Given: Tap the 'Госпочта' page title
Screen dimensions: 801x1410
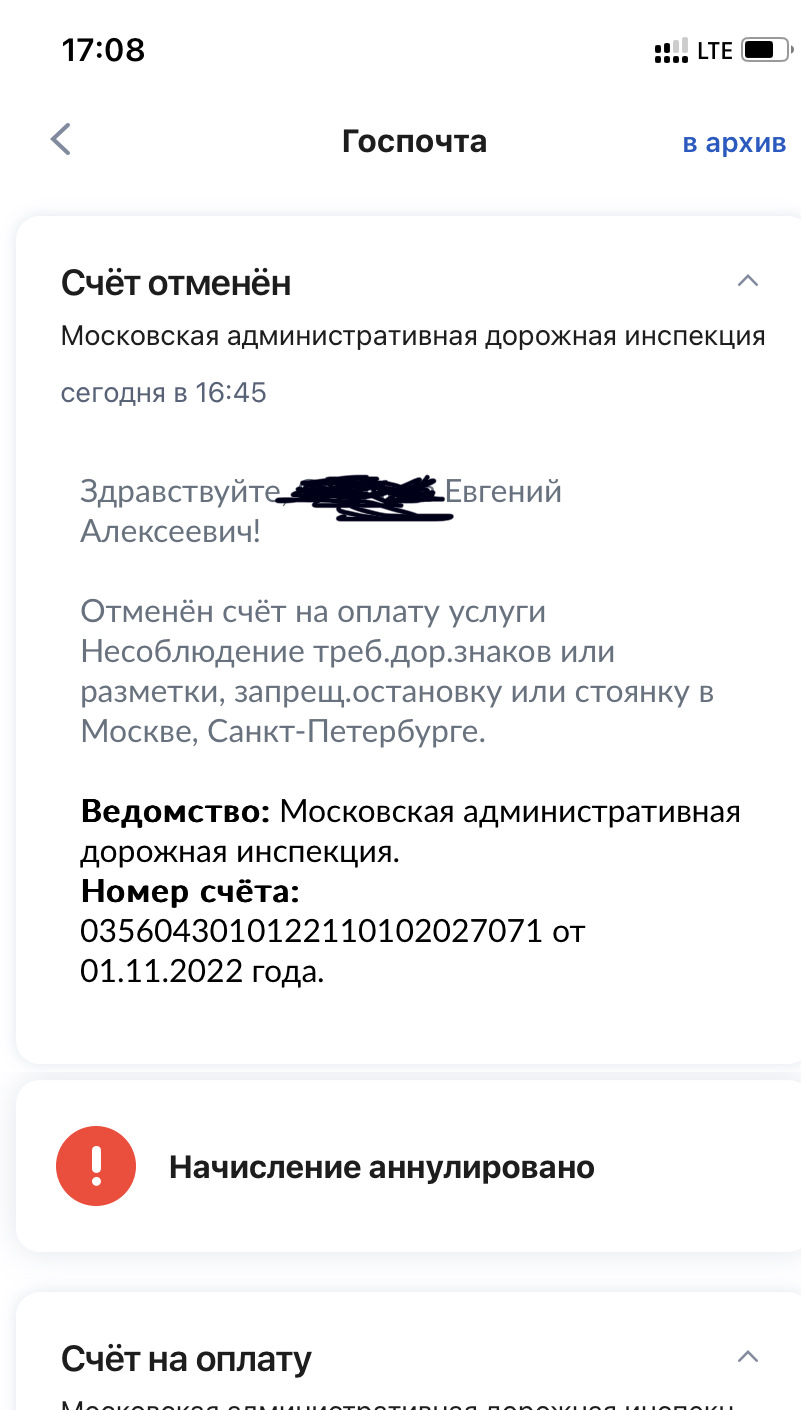Looking at the screenshot, I should (x=414, y=141).
